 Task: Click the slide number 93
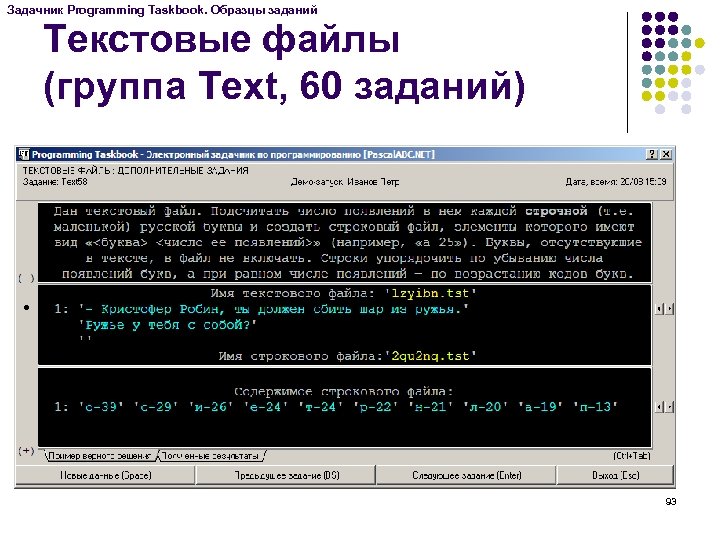[x=670, y=501]
